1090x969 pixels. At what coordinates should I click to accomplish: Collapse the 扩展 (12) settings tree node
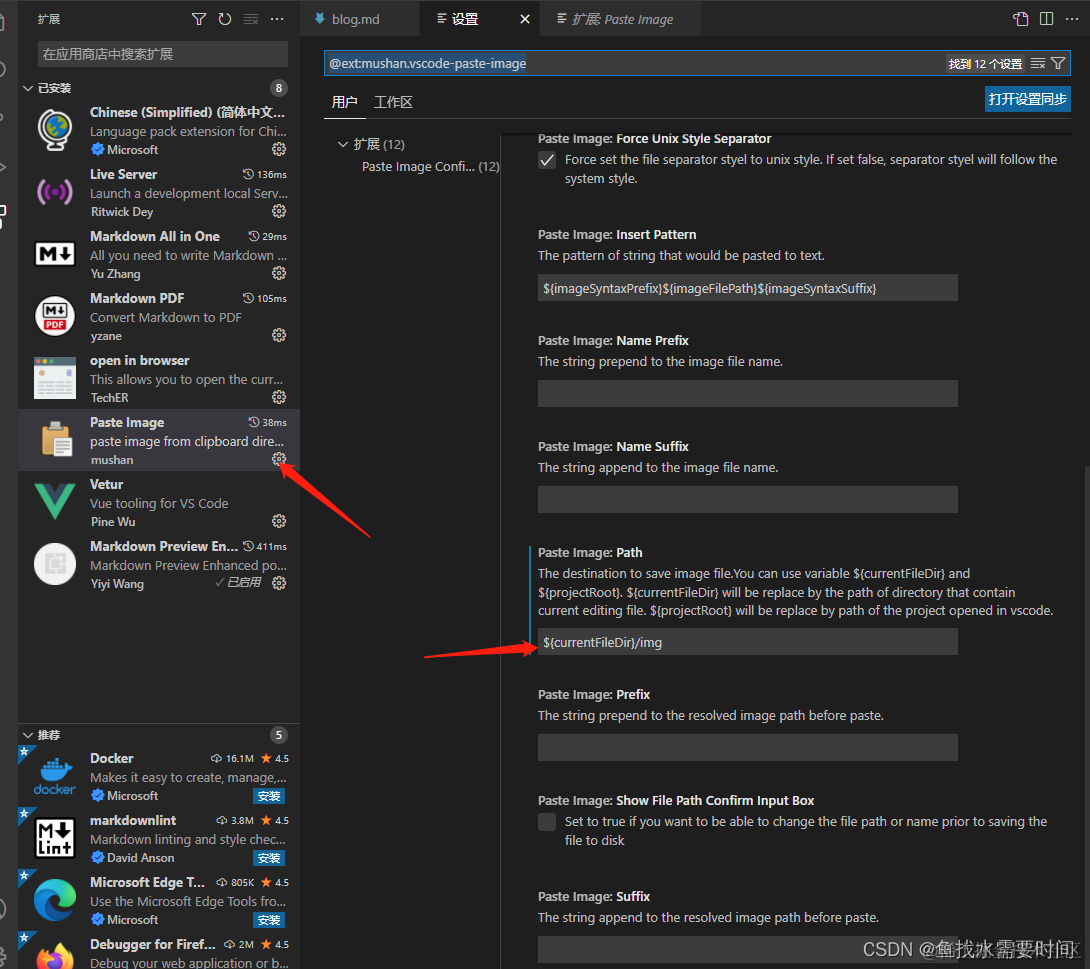(343, 145)
